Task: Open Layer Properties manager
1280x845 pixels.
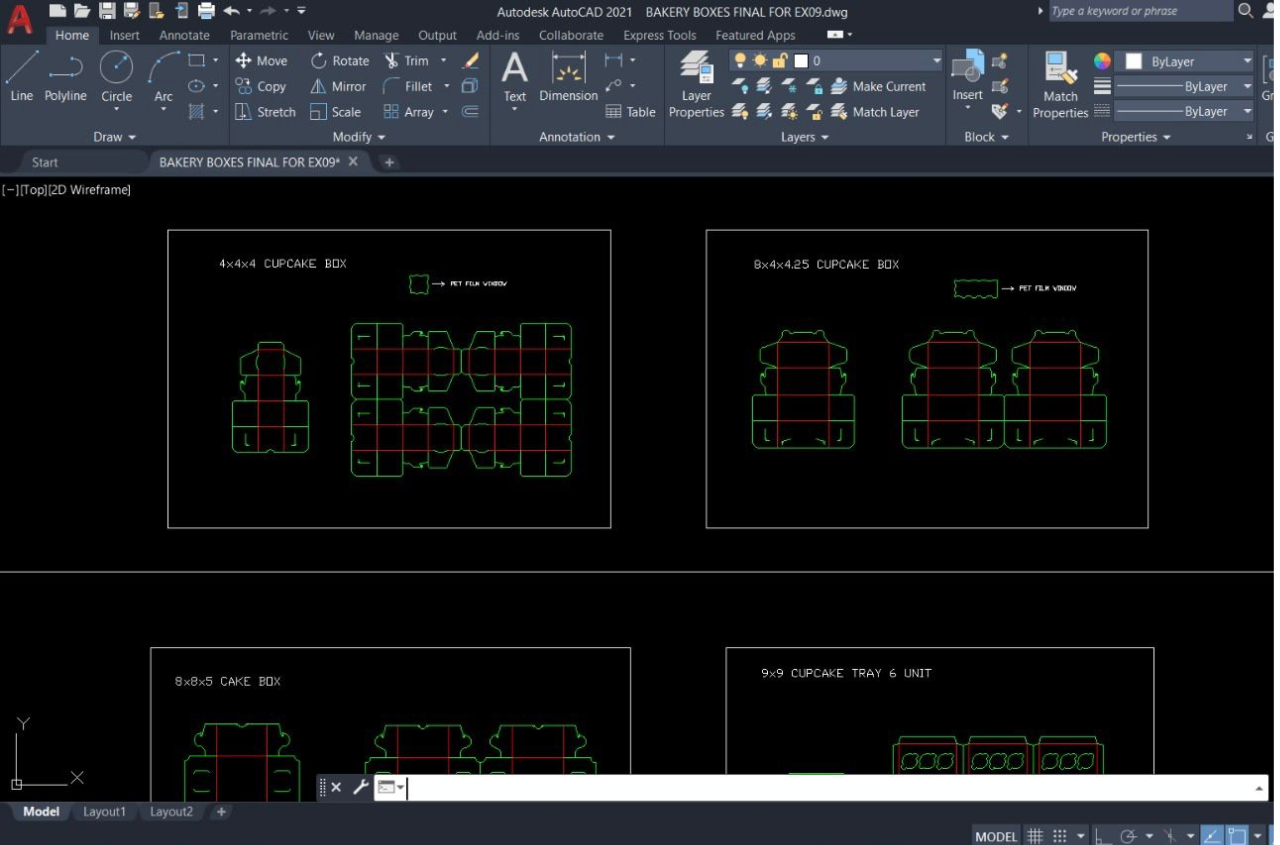Action: (696, 85)
